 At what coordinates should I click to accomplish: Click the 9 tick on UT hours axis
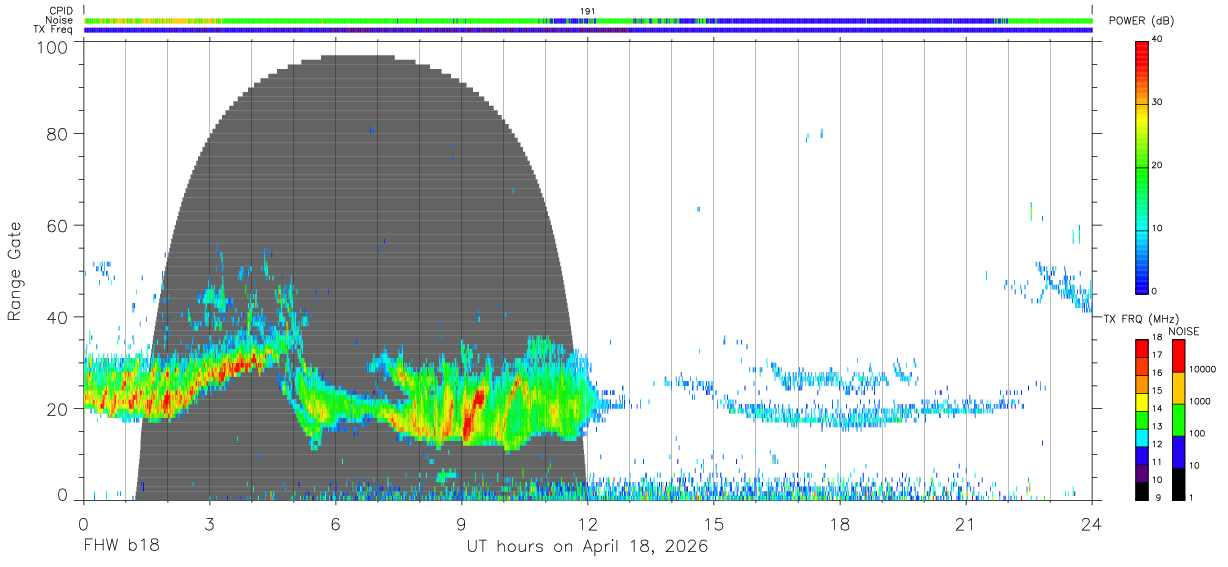pos(462,524)
